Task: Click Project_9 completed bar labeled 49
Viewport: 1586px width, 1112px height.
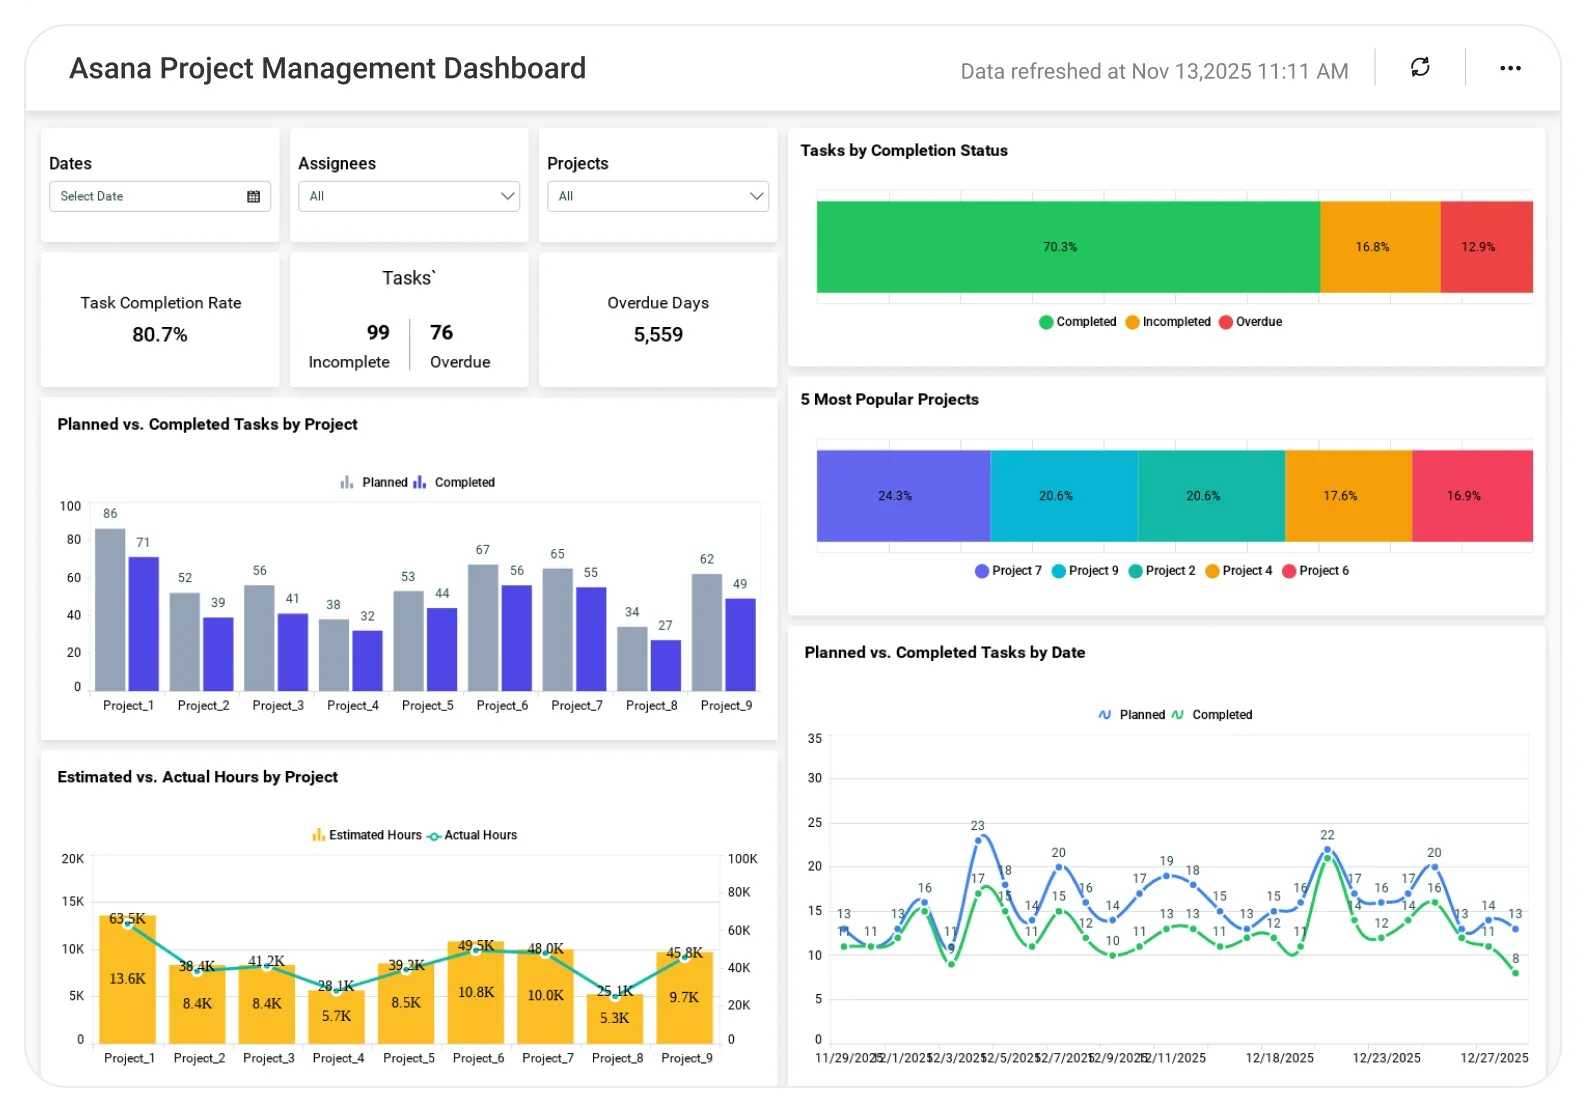Action: pos(740,644)
